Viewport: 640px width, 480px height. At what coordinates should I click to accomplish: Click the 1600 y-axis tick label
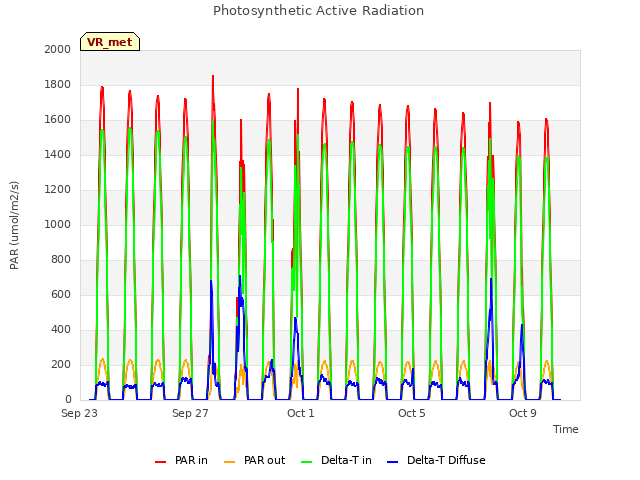[58, 120]
